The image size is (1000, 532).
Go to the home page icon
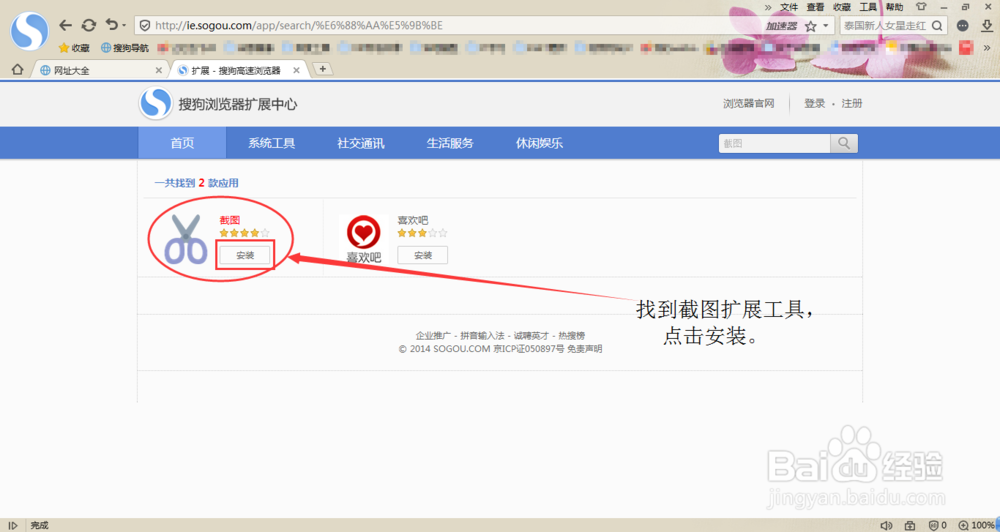(17, 70)
